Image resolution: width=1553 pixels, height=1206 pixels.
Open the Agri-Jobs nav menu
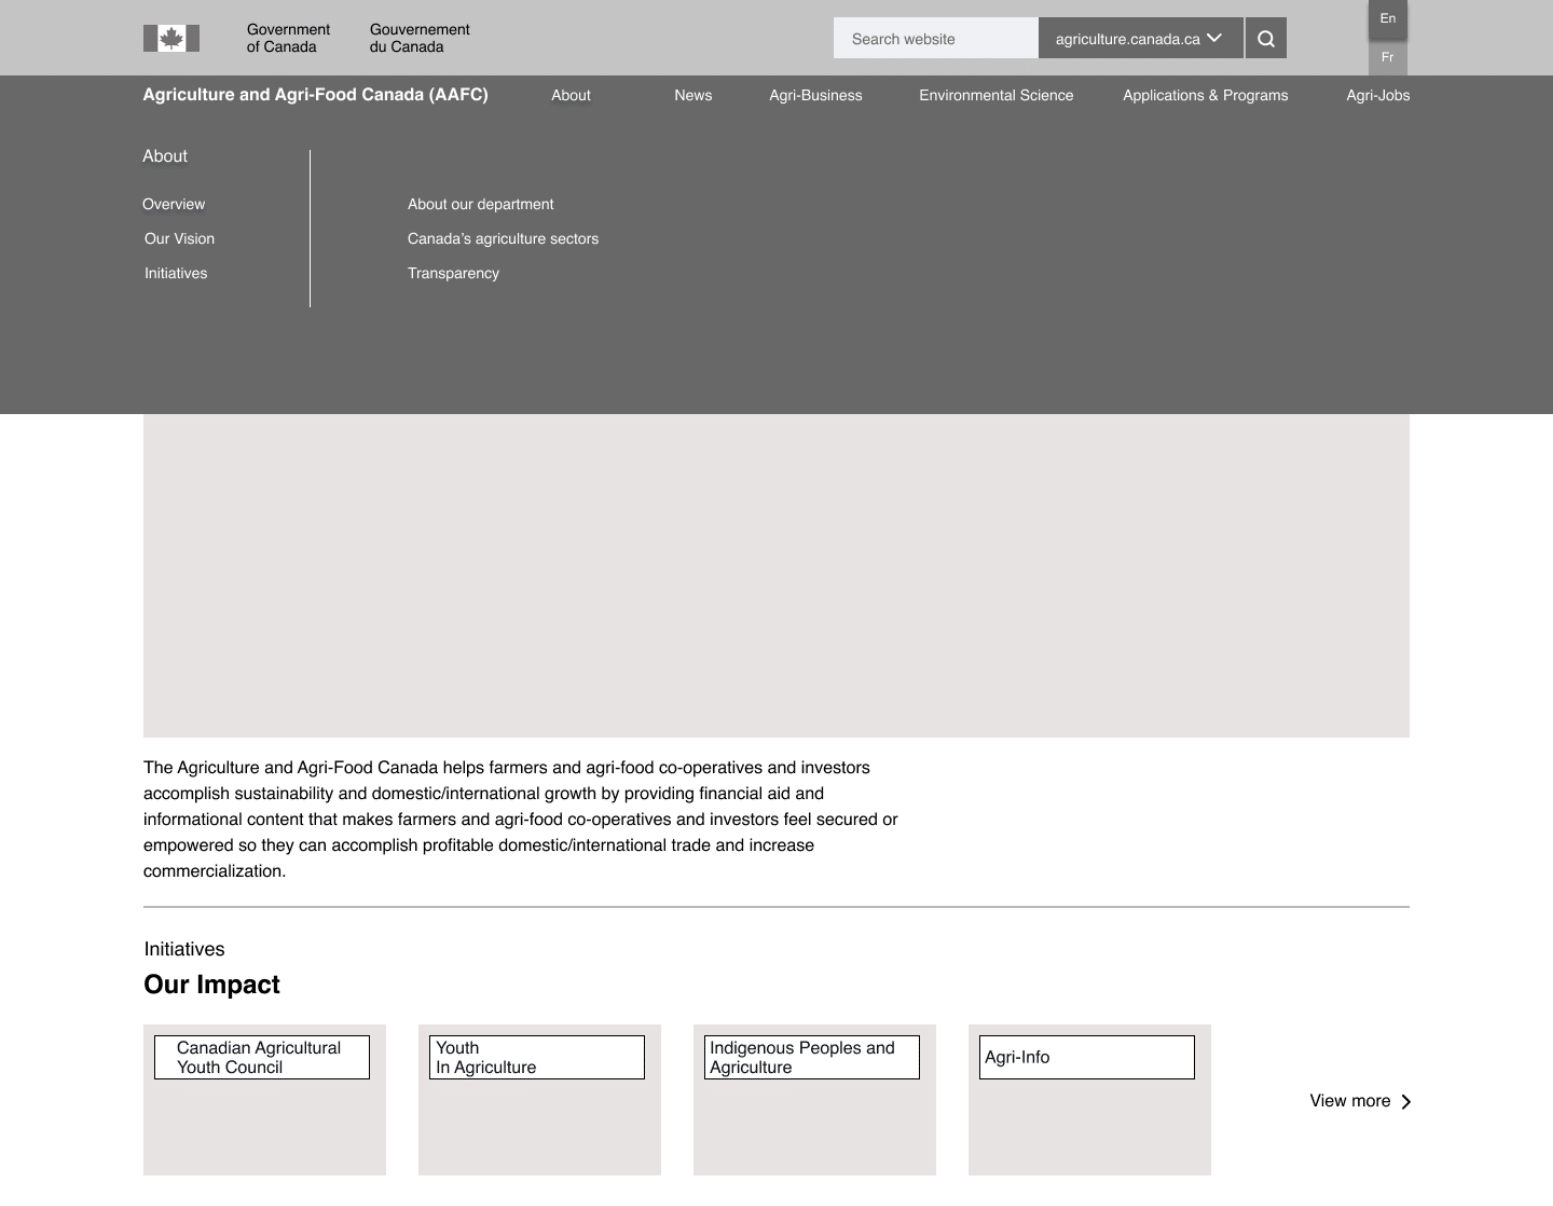click(x=1378, y=95)
